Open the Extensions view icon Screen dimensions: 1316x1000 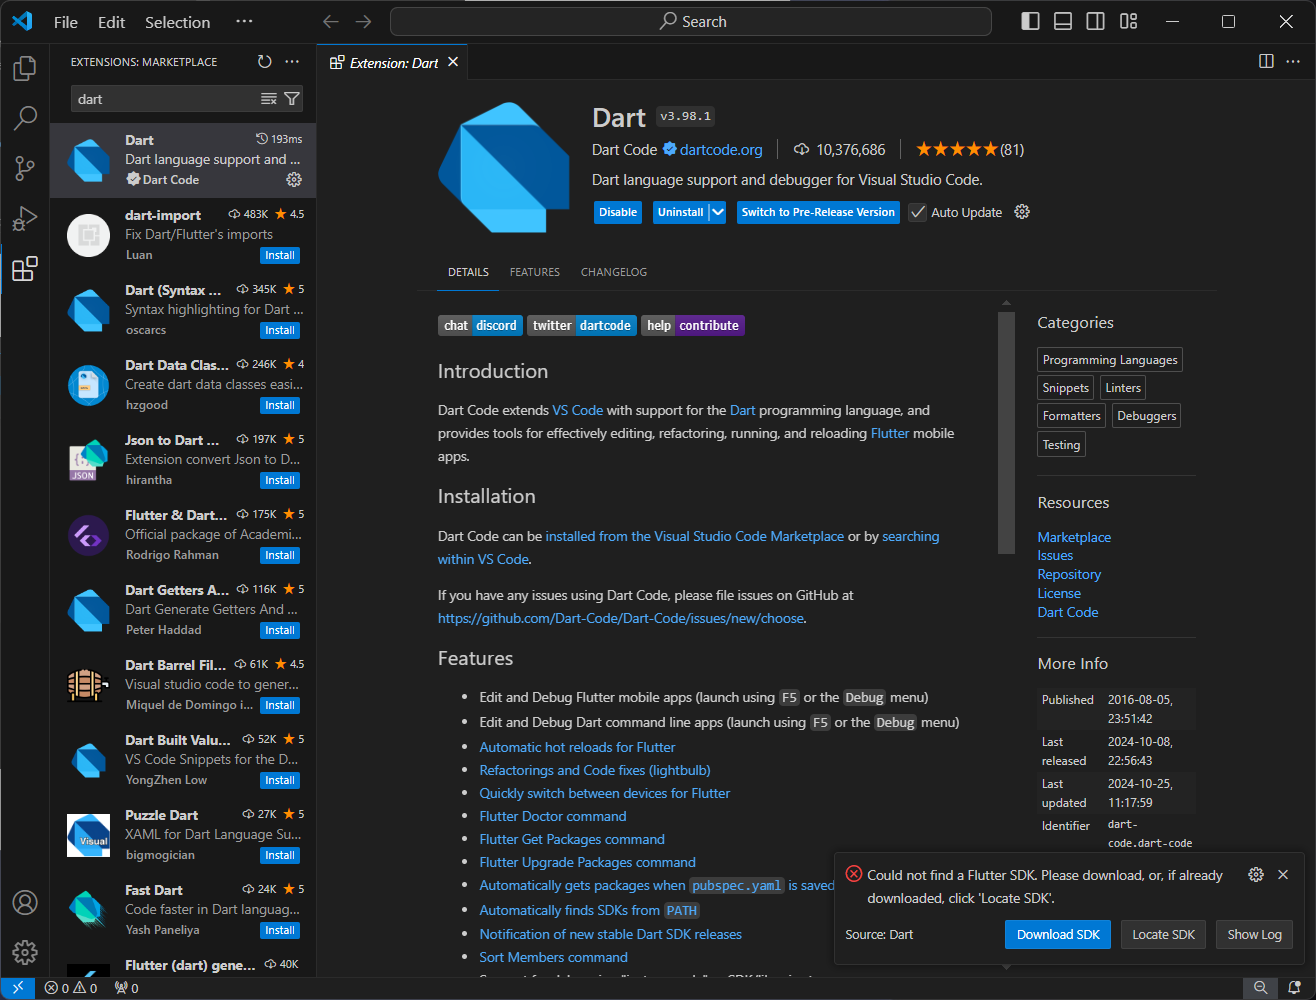(25, 269)
